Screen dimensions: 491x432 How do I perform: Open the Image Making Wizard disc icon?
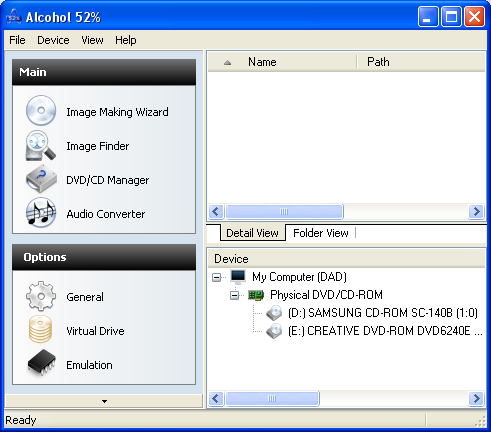tap(41, 110)
